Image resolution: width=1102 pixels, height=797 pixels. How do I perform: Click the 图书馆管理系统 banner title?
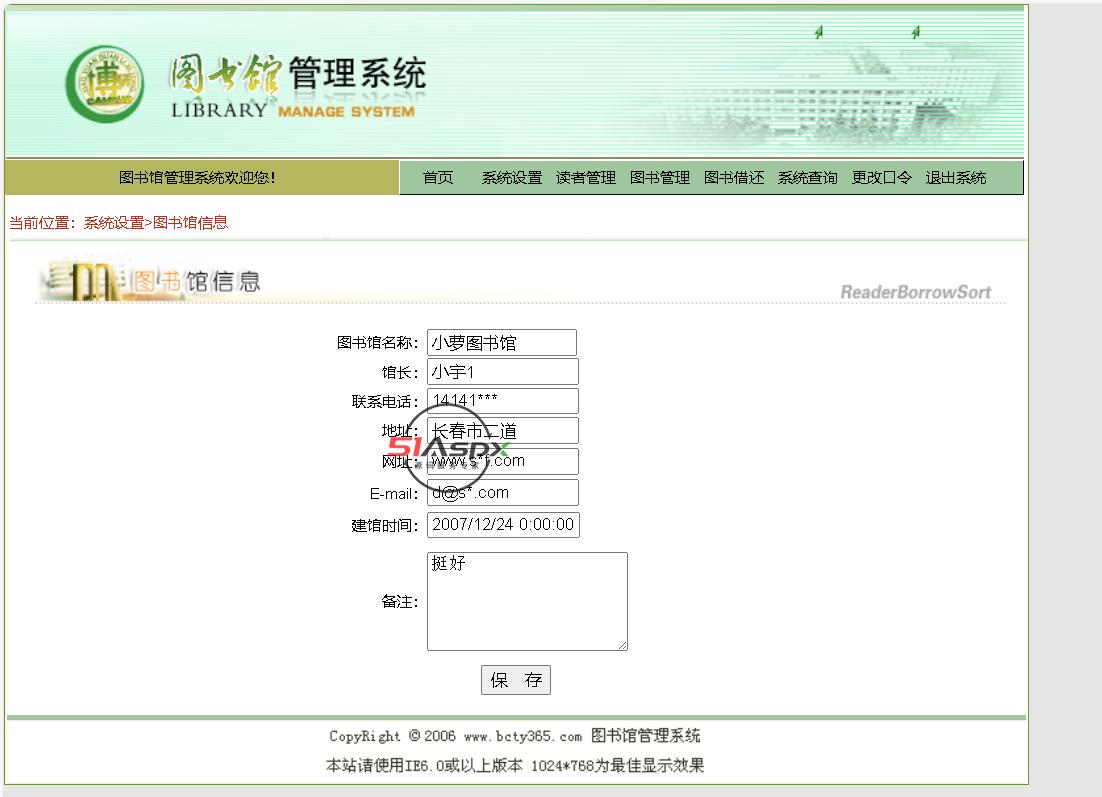298,86
